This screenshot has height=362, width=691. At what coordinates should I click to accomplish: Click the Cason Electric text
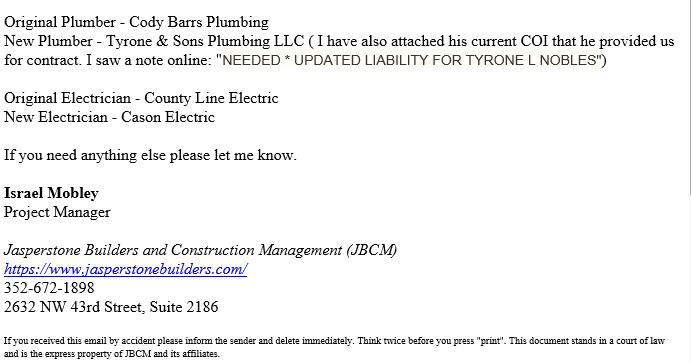(x=168, y=117)
